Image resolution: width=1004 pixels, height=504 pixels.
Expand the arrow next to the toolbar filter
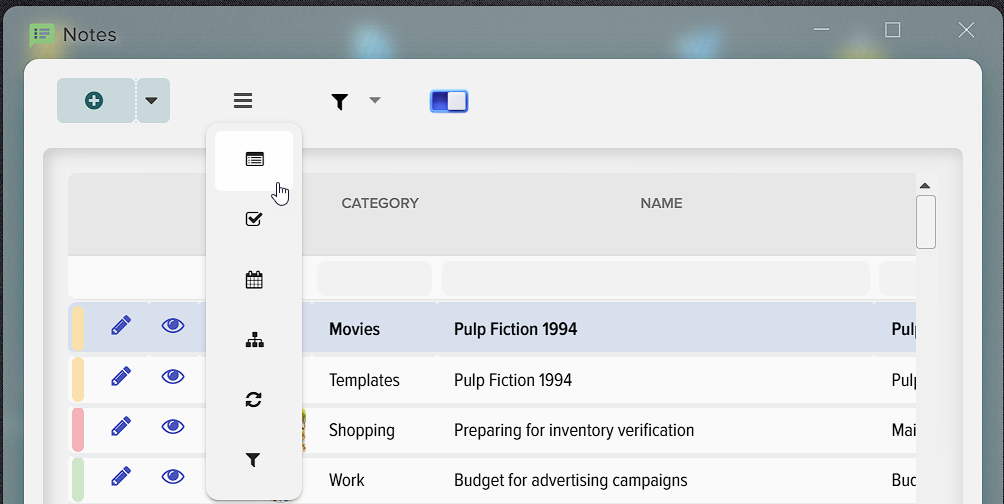(x=375, y=100)
